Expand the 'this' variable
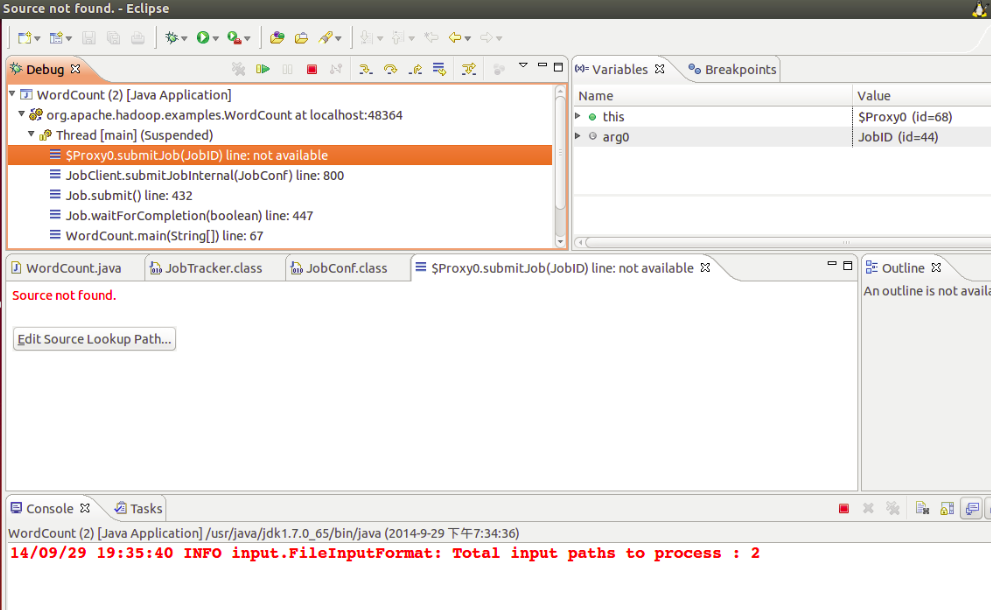The height and width of the screenshot is (610, 991). pos(578,116)
